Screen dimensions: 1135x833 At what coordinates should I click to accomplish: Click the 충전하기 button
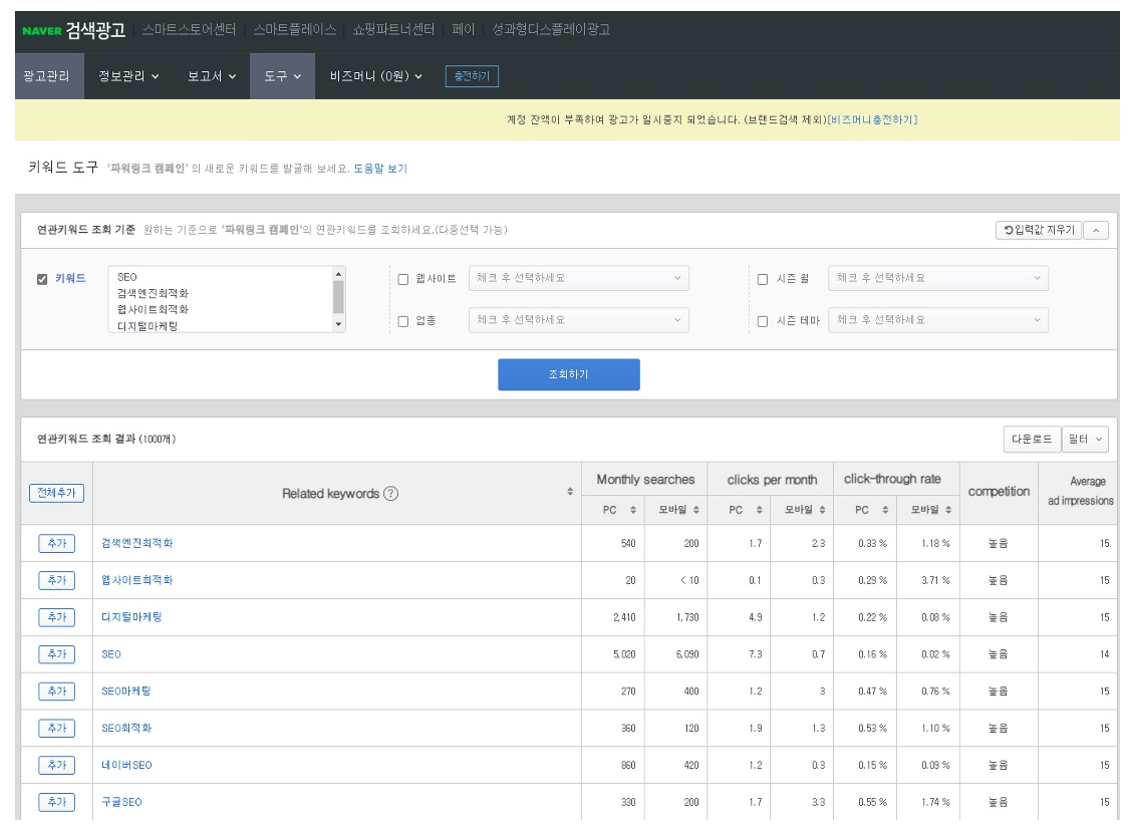472,76
